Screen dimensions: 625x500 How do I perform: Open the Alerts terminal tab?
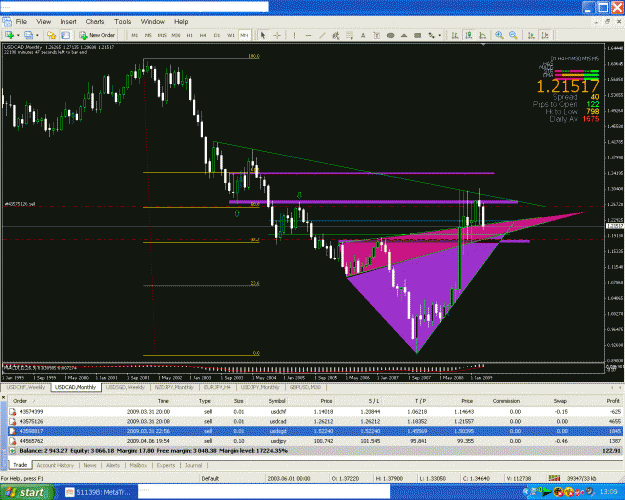coord(113,465)
